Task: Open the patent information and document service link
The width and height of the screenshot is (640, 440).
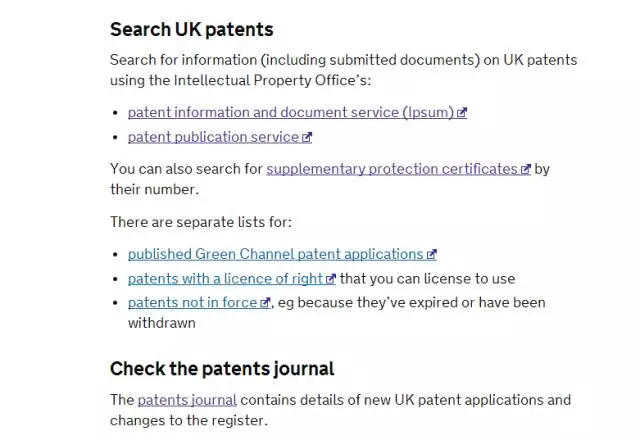Action: point(290,112)
